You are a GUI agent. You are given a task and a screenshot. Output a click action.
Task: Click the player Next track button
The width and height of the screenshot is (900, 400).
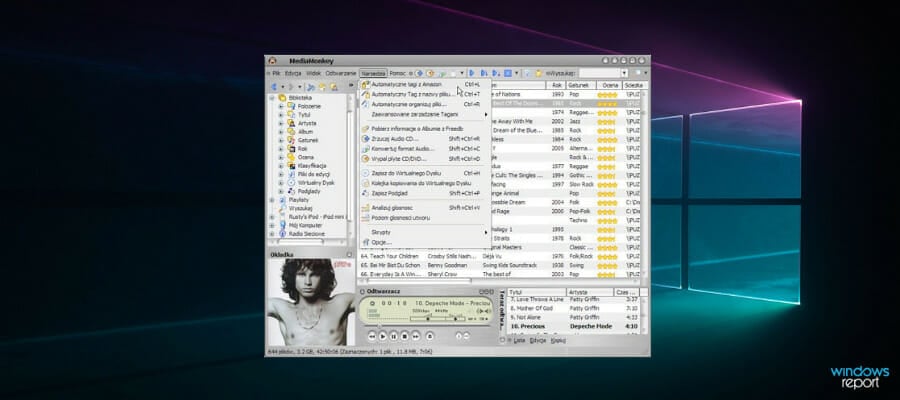point(415,336)
